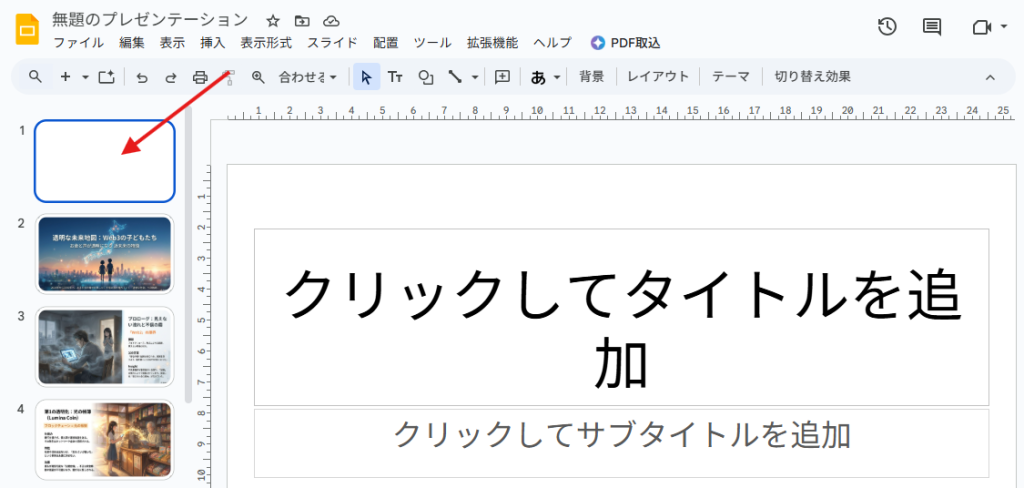Viewport: 1024px width, 488px height.
Task: Open the comments panel icon
Action: (x=932, y=27)
